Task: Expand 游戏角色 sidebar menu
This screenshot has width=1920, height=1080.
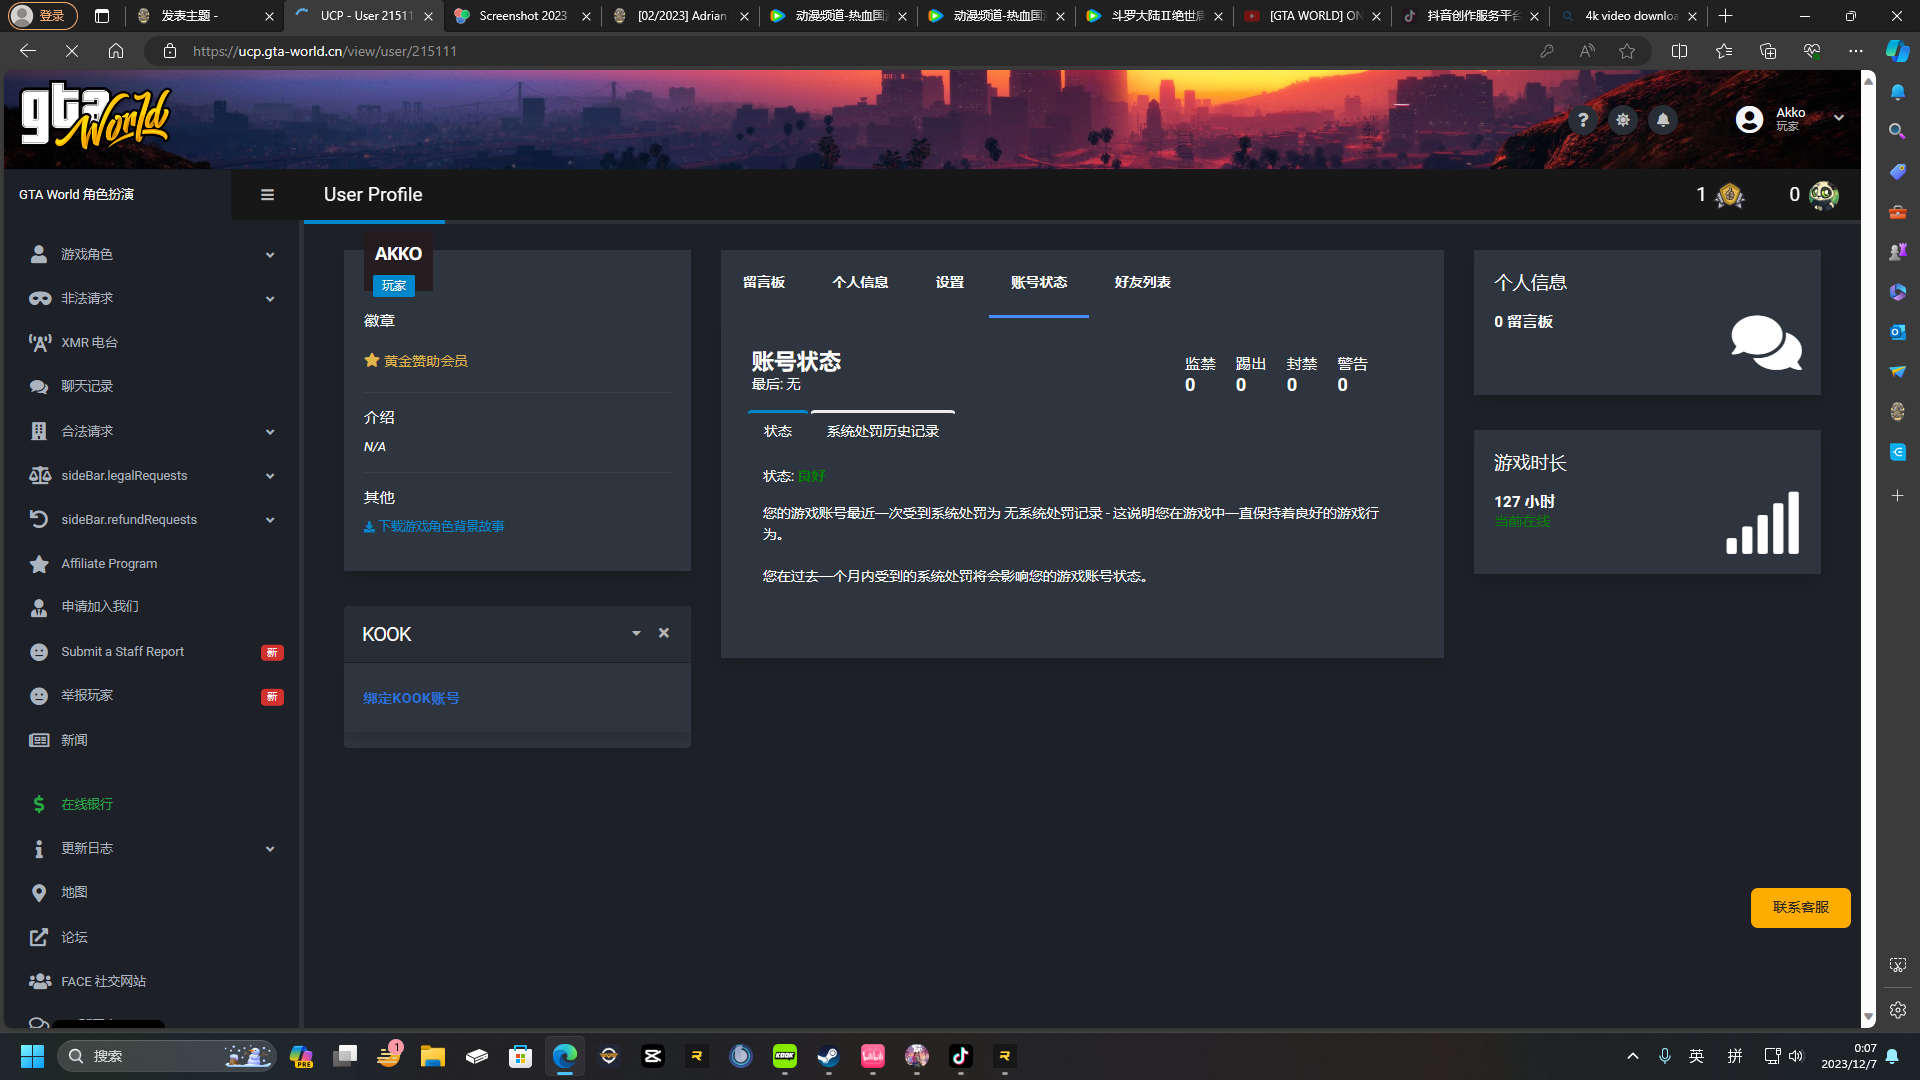Action: tap(150, 255)
